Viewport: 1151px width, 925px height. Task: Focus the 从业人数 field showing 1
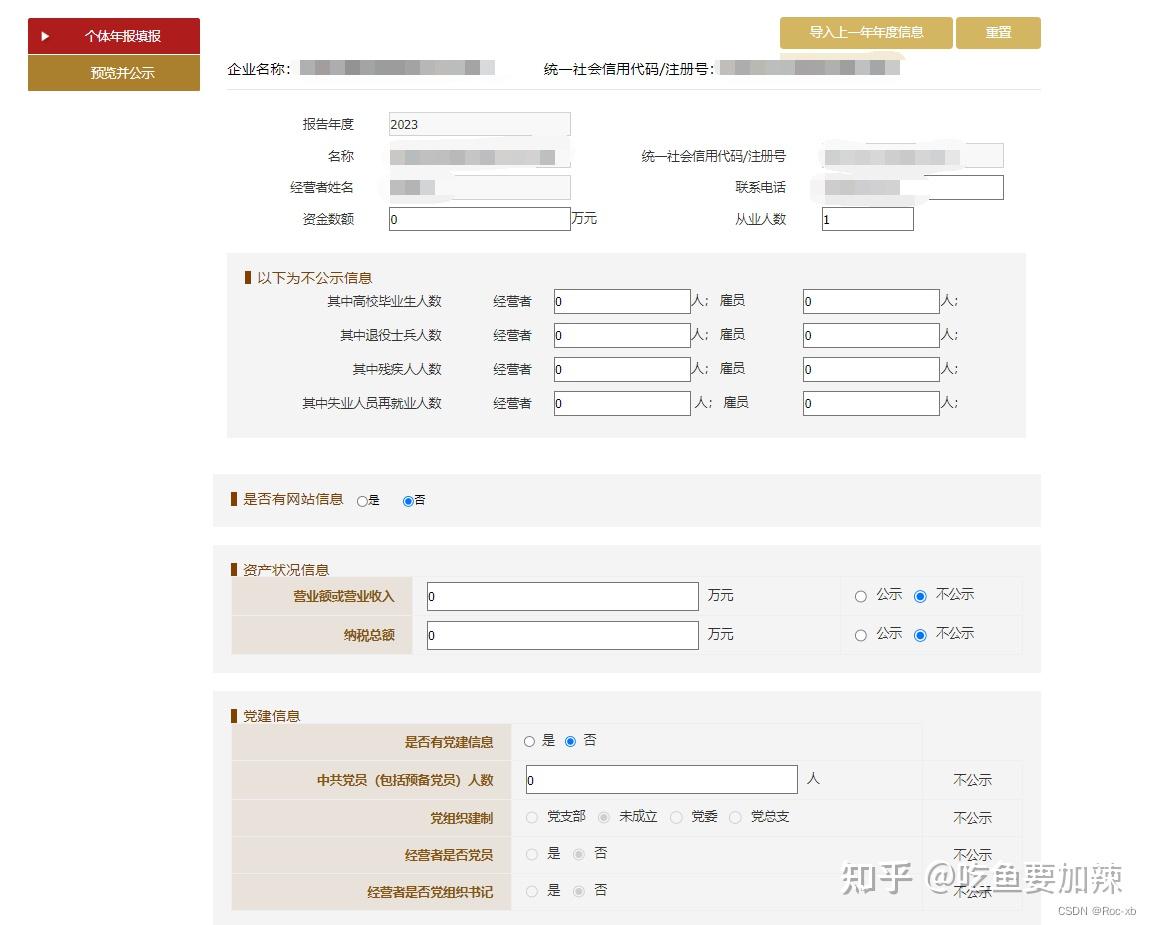(866, 218)
